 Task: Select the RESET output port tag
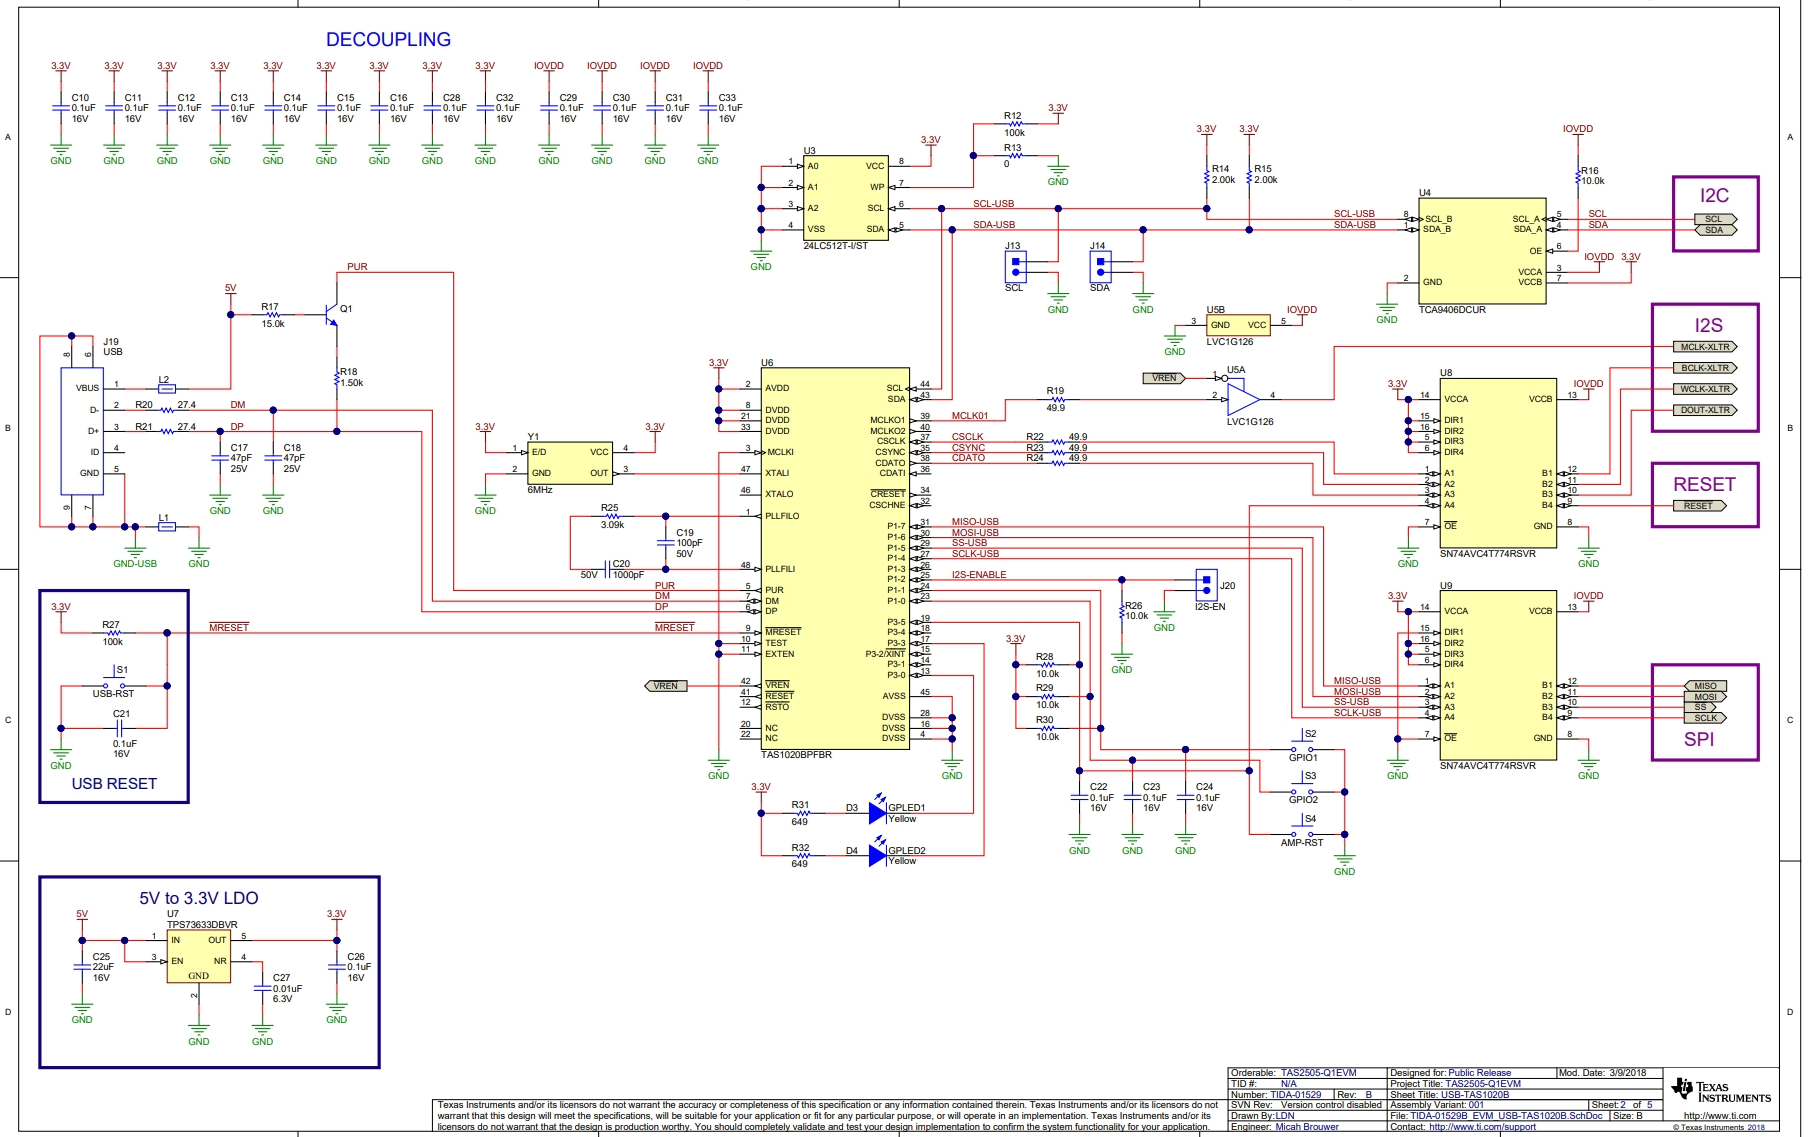(x=1699, y=506)
